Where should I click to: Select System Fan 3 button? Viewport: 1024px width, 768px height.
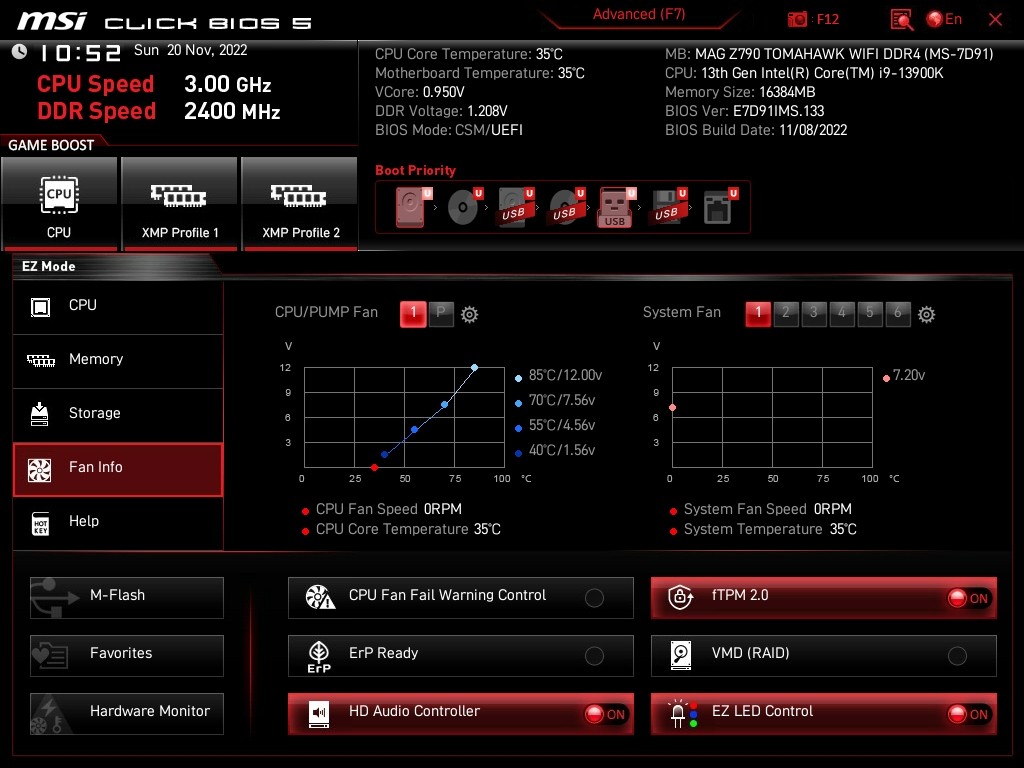(x=814, y=313)
